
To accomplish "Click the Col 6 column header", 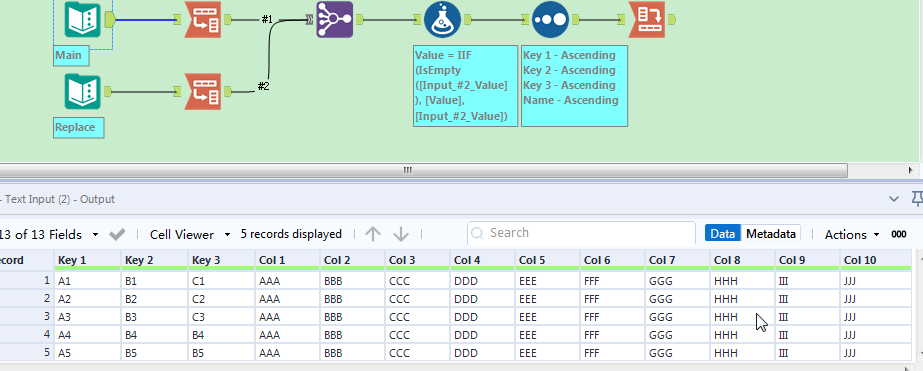I will [613, 260].
